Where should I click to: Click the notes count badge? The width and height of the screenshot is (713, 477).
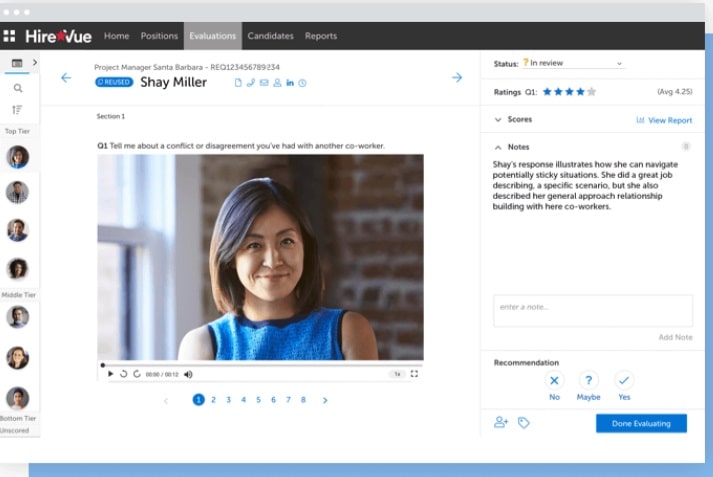point(686,146)
